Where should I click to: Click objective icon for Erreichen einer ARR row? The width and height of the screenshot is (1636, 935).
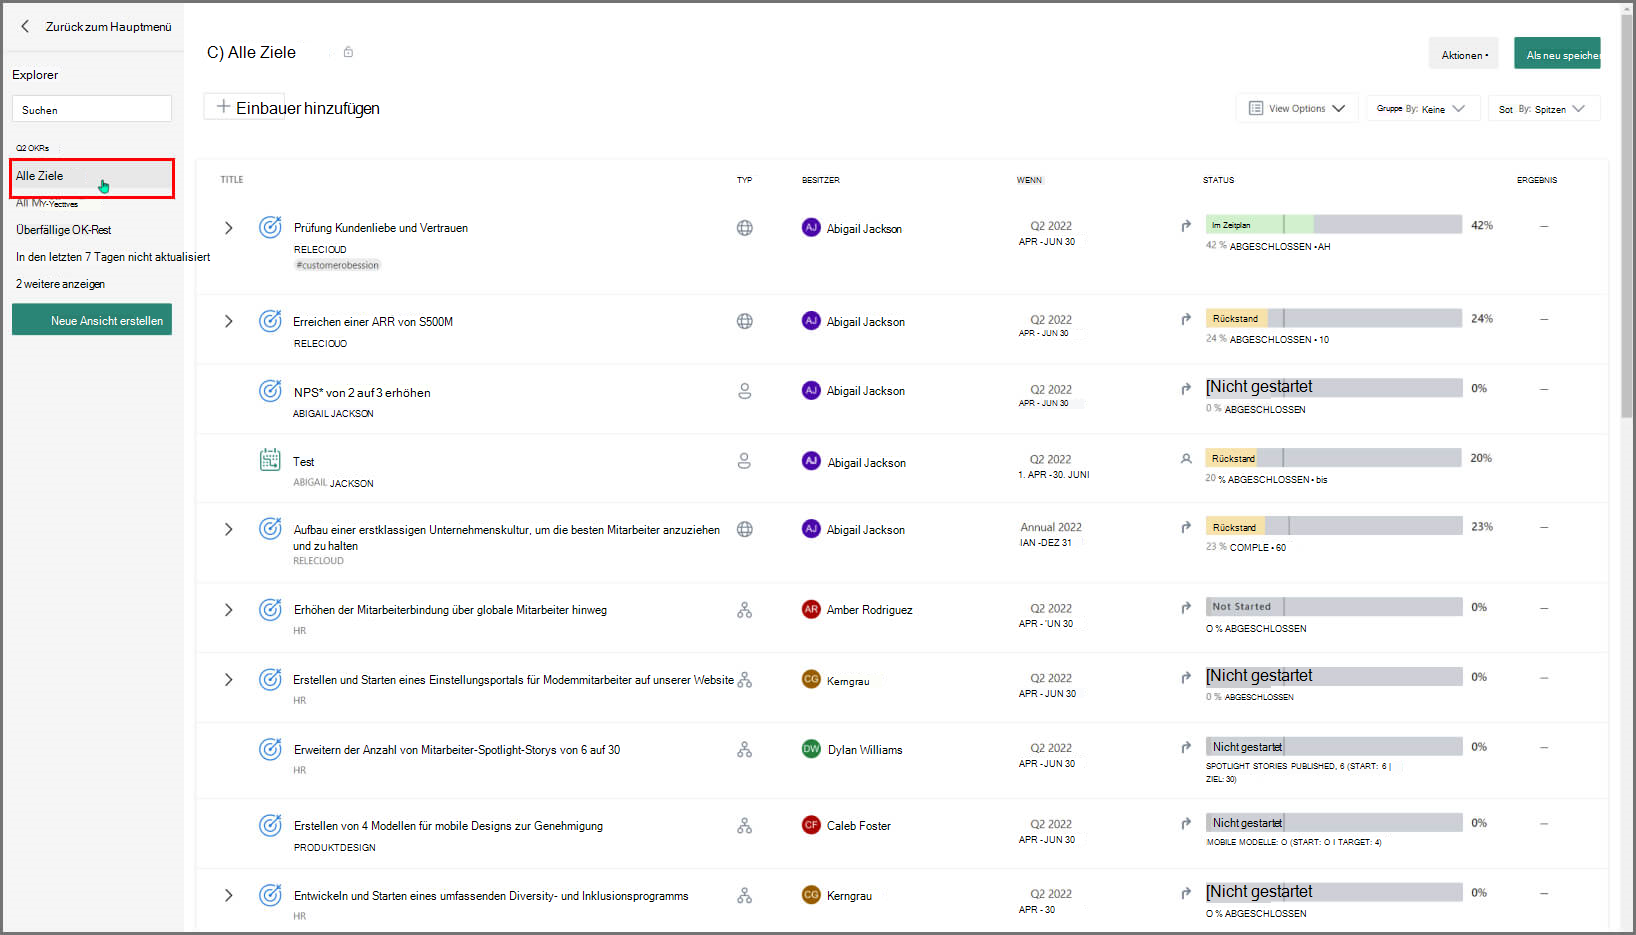tap(270, 321)
